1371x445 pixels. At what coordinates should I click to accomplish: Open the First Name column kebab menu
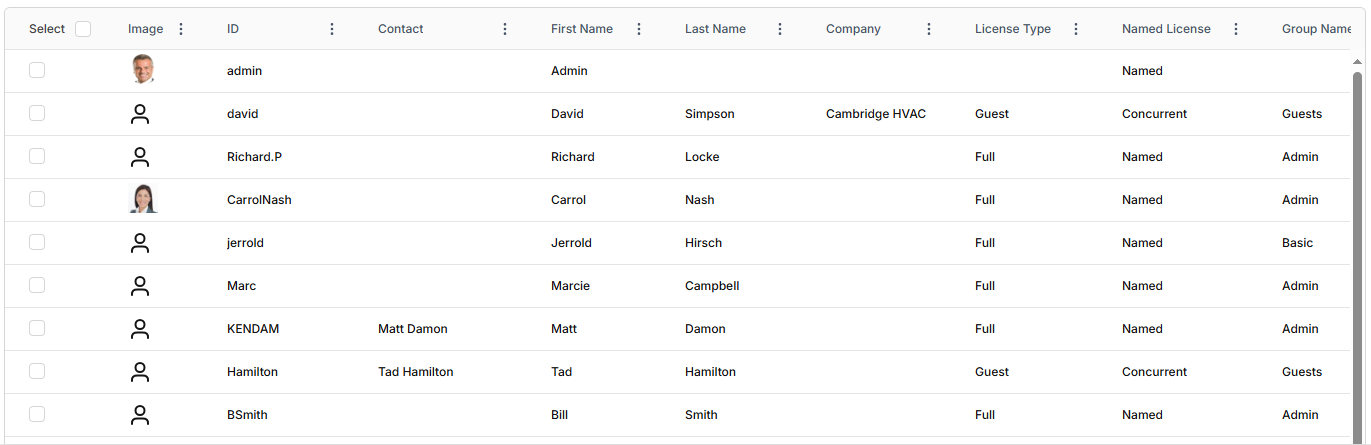[639, 29]
